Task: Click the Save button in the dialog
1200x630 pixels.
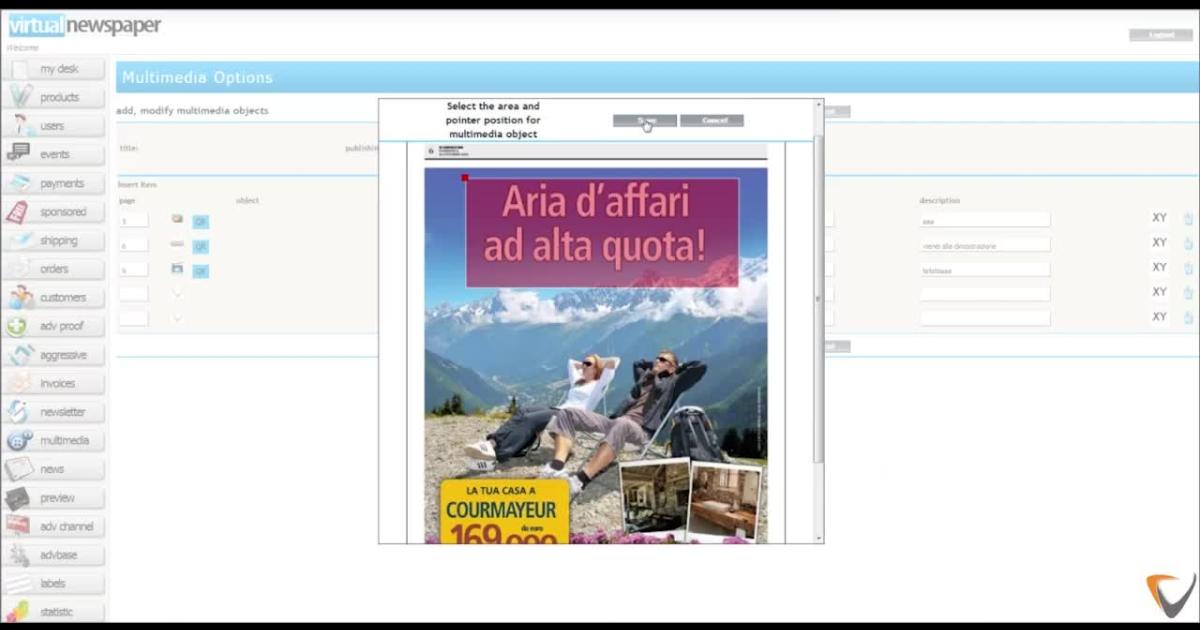Action: coord(644,121)
